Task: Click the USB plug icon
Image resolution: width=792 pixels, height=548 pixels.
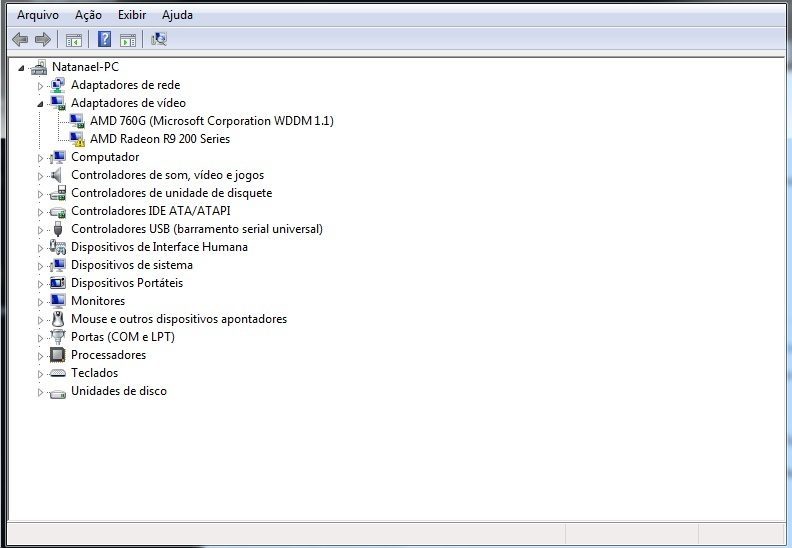Action: pos(58,229)
